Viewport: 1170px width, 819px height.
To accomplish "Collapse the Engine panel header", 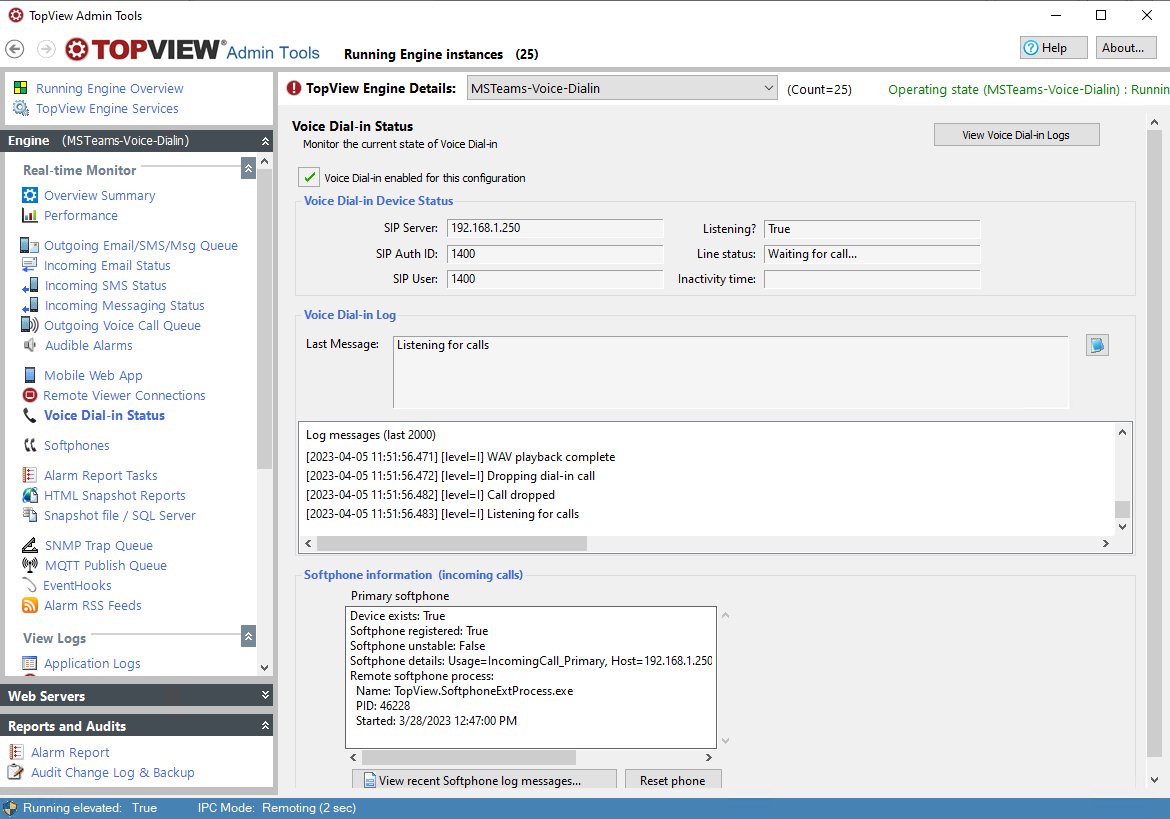I will 265,141.
